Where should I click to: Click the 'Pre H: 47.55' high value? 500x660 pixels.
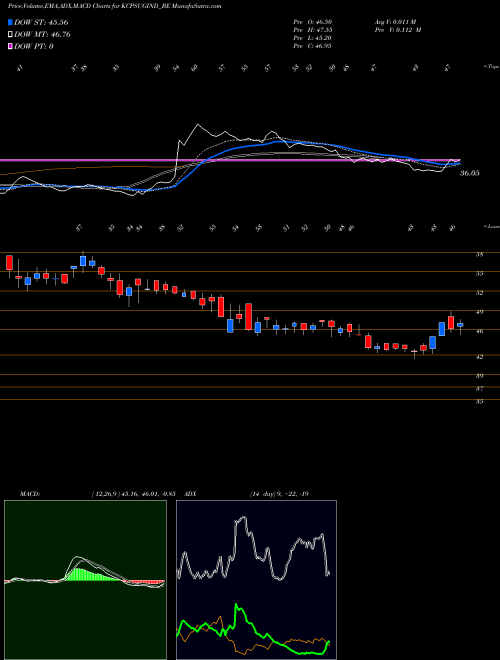[312, 30]
